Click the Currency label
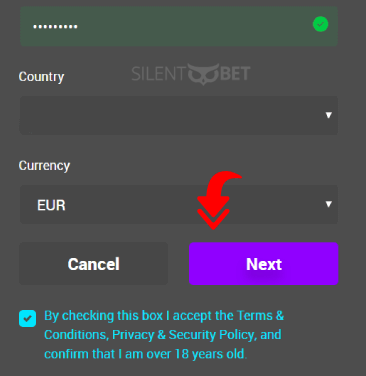This screenshot has width=366, height=376. (44, 166)
